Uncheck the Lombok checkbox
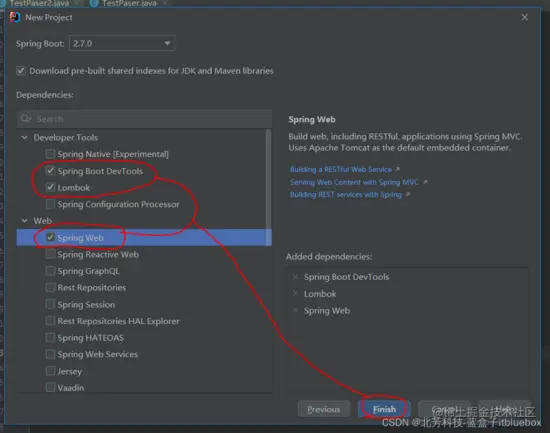 [51, 187]
